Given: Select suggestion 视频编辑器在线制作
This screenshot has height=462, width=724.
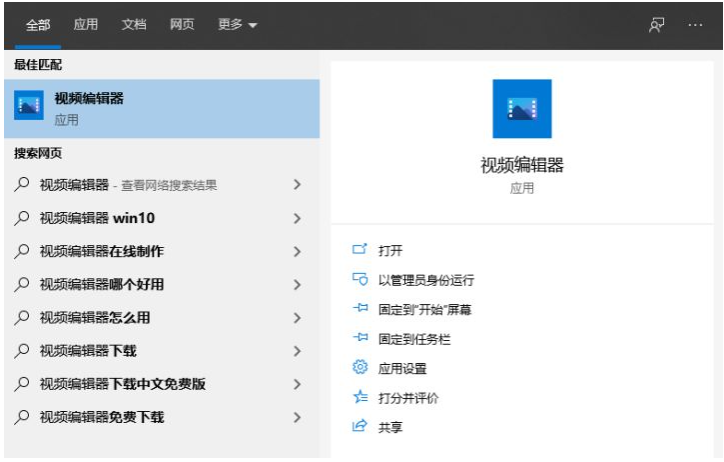Looking at the screenshot, I should click(x=102, y=251).
